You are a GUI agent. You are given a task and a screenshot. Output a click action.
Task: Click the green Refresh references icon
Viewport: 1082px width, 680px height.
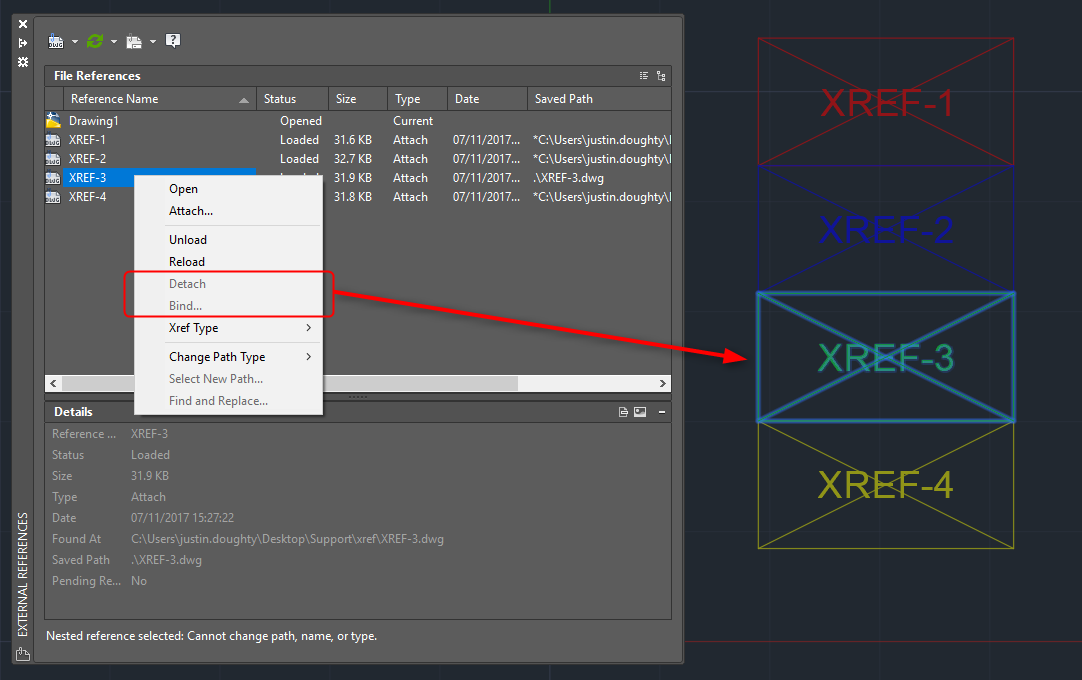pos(95,41)
